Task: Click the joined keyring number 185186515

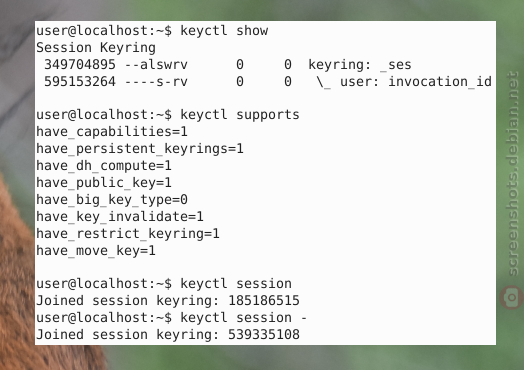Action: coord(264,300)
